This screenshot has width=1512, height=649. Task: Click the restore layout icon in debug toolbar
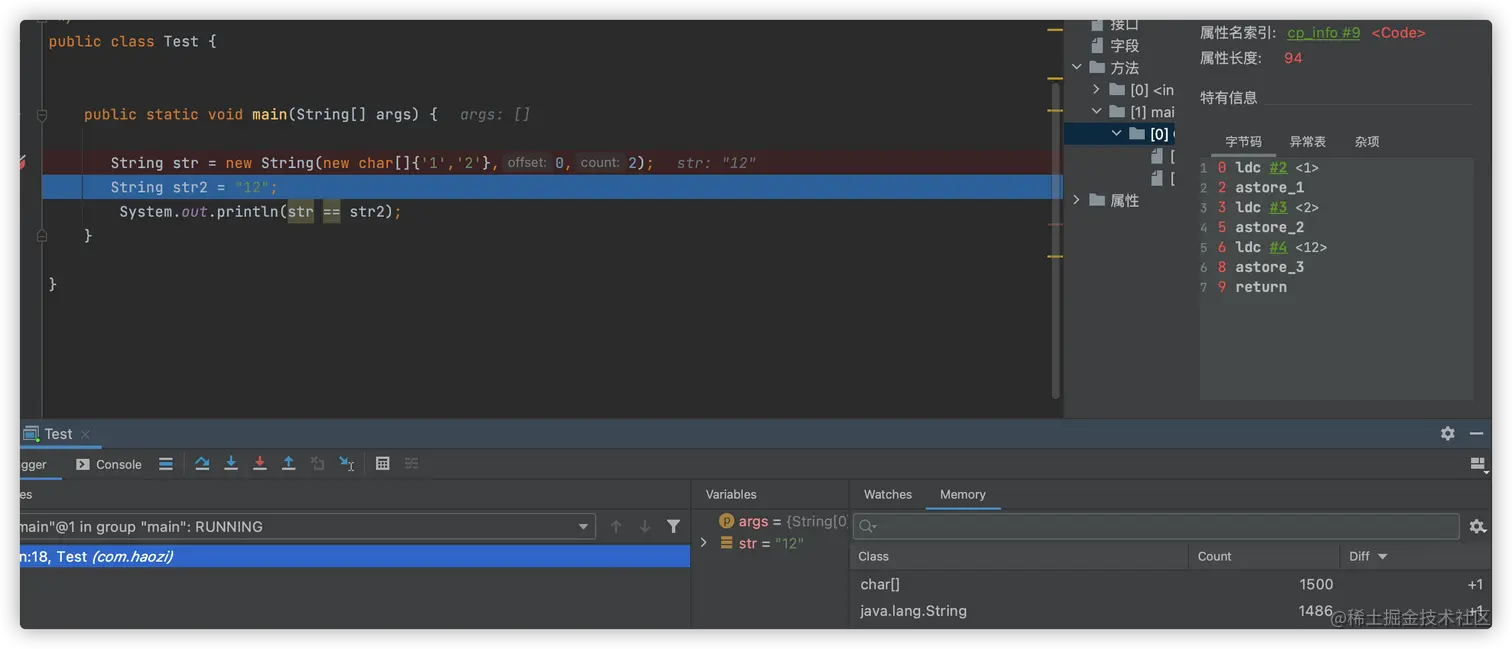1477,464
